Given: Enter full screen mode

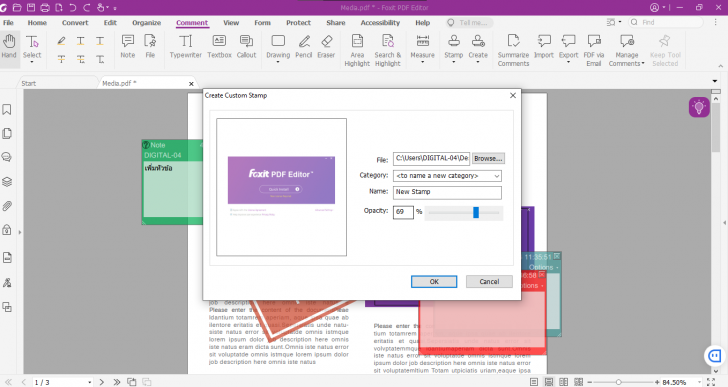Looking at the screenshot, I should pos(711,382).
